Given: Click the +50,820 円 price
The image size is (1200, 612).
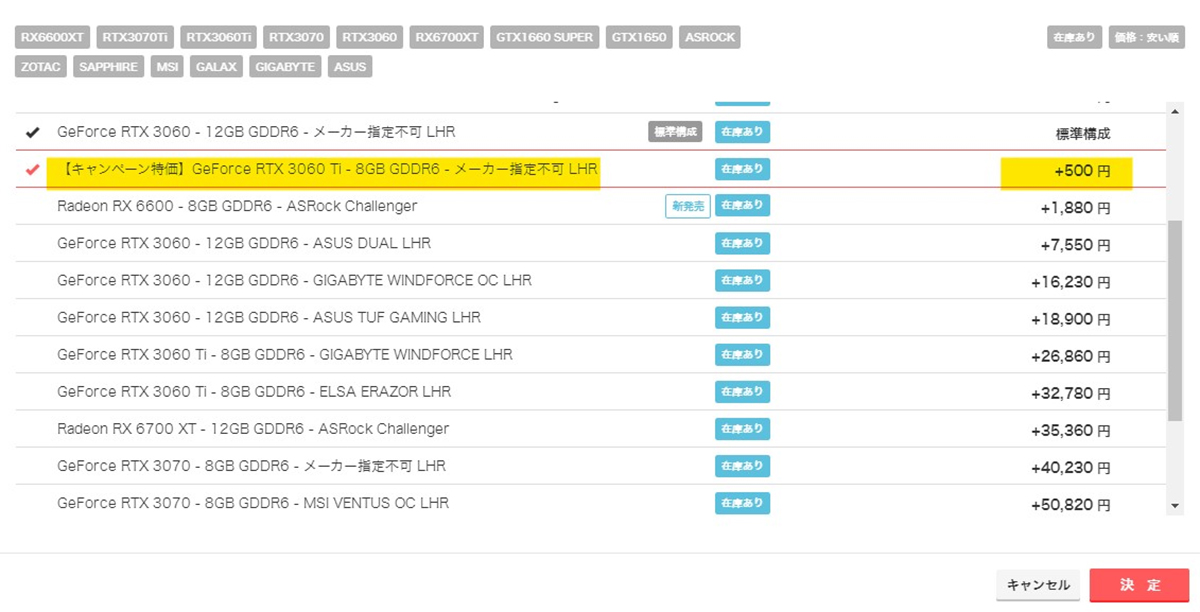Looking at the screenshot, I should click(1071, 504).
